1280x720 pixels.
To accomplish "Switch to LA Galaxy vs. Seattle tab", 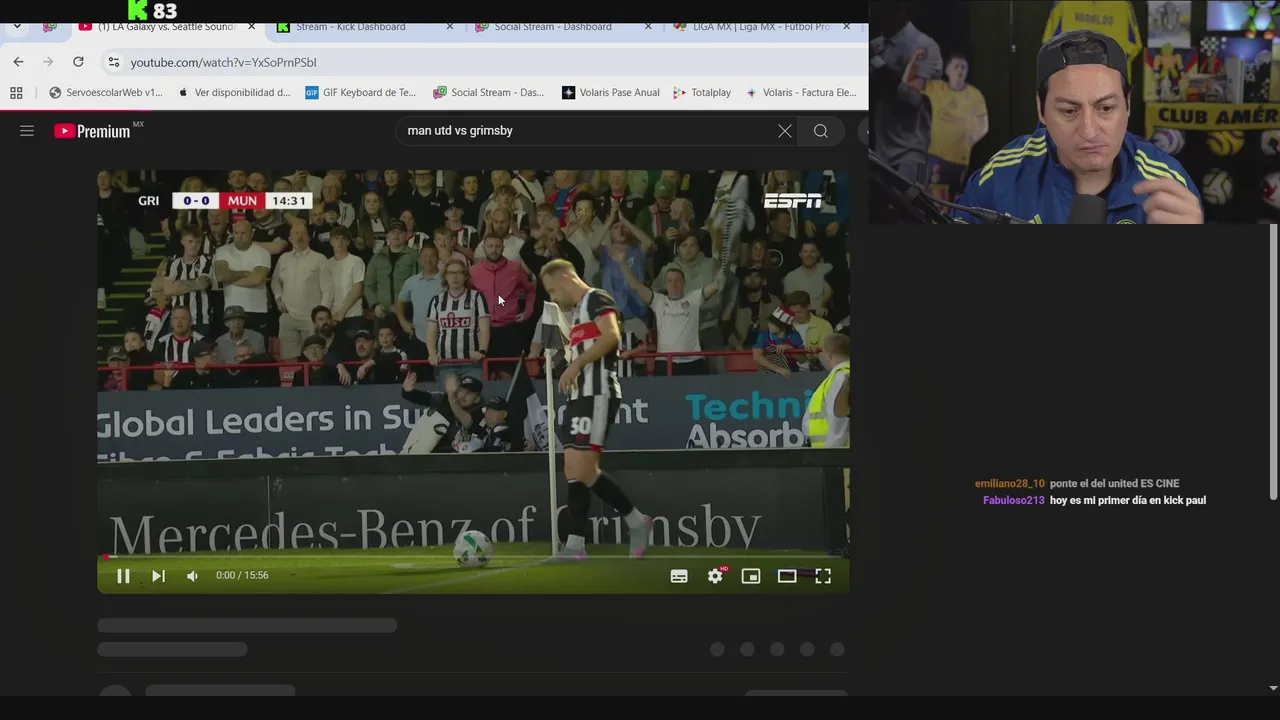I will pos(165,27).
